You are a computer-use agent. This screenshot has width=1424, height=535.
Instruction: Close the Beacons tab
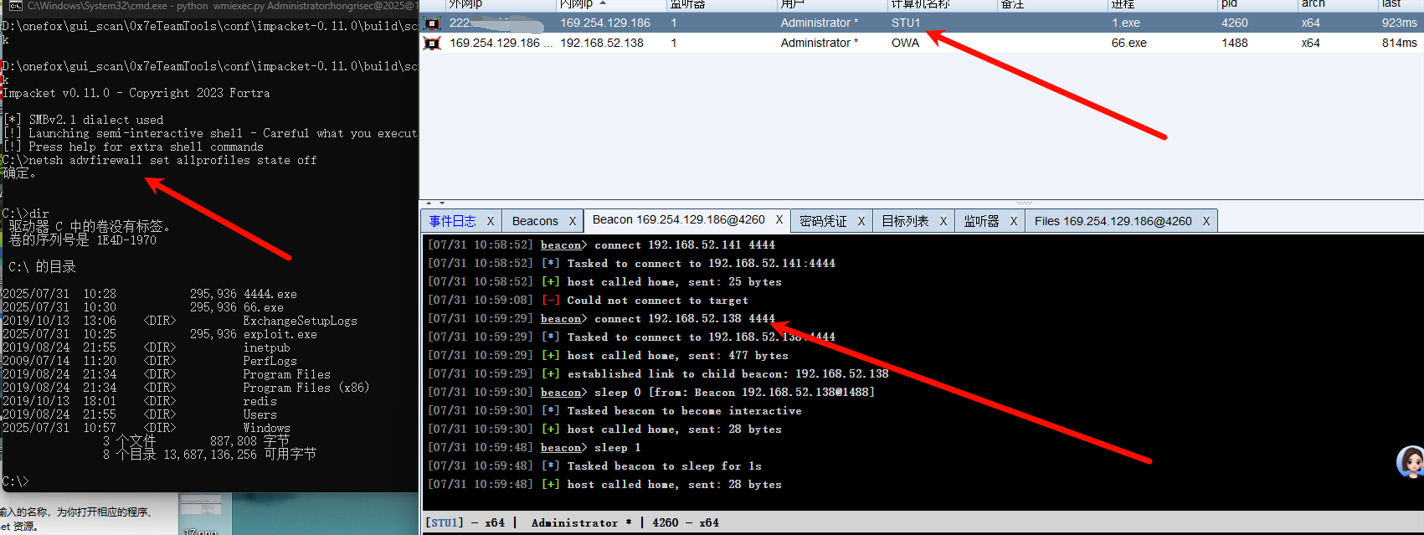click(573, 221)
